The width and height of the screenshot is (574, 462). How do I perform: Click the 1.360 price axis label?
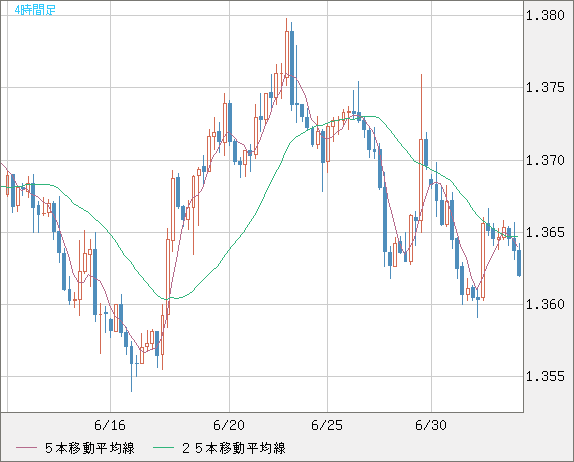pyautogui.click(x=545, y=304)
